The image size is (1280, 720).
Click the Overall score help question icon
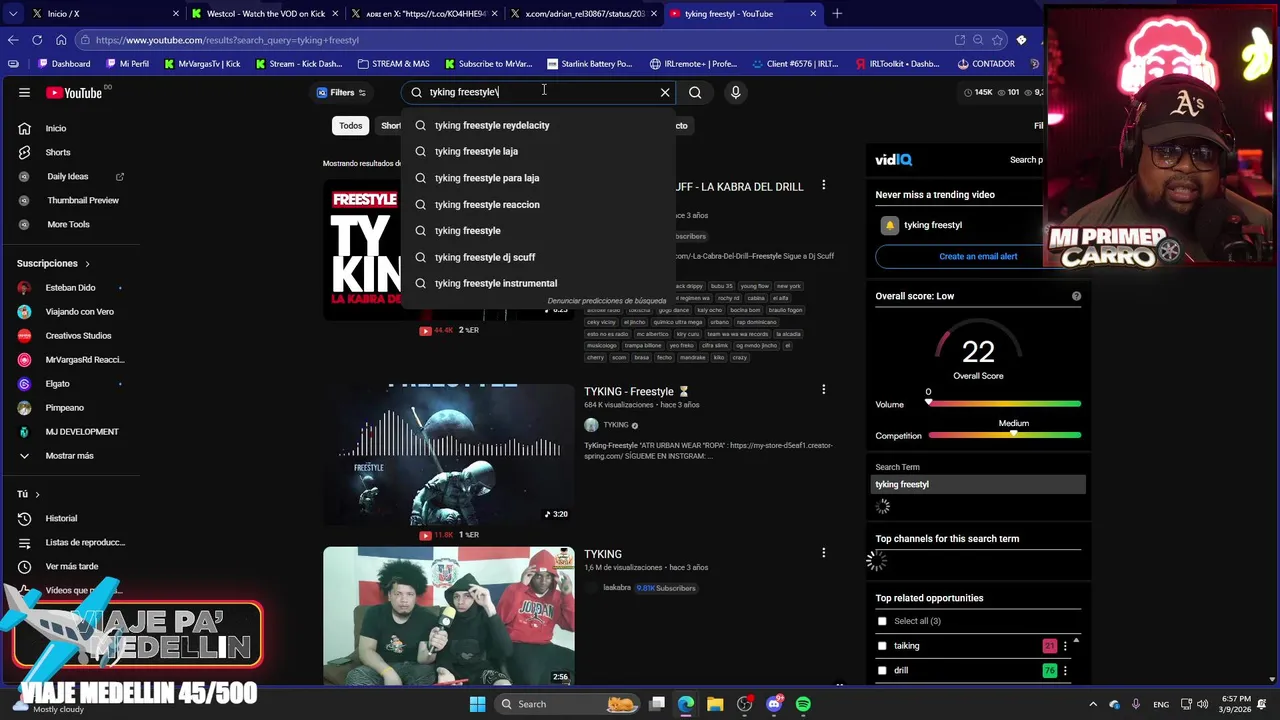click(1076, 296)
